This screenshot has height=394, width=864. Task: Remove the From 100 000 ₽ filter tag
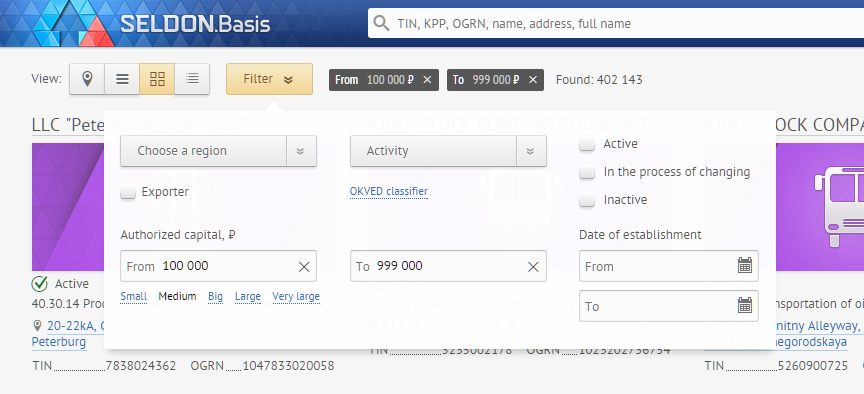(427, 80)
